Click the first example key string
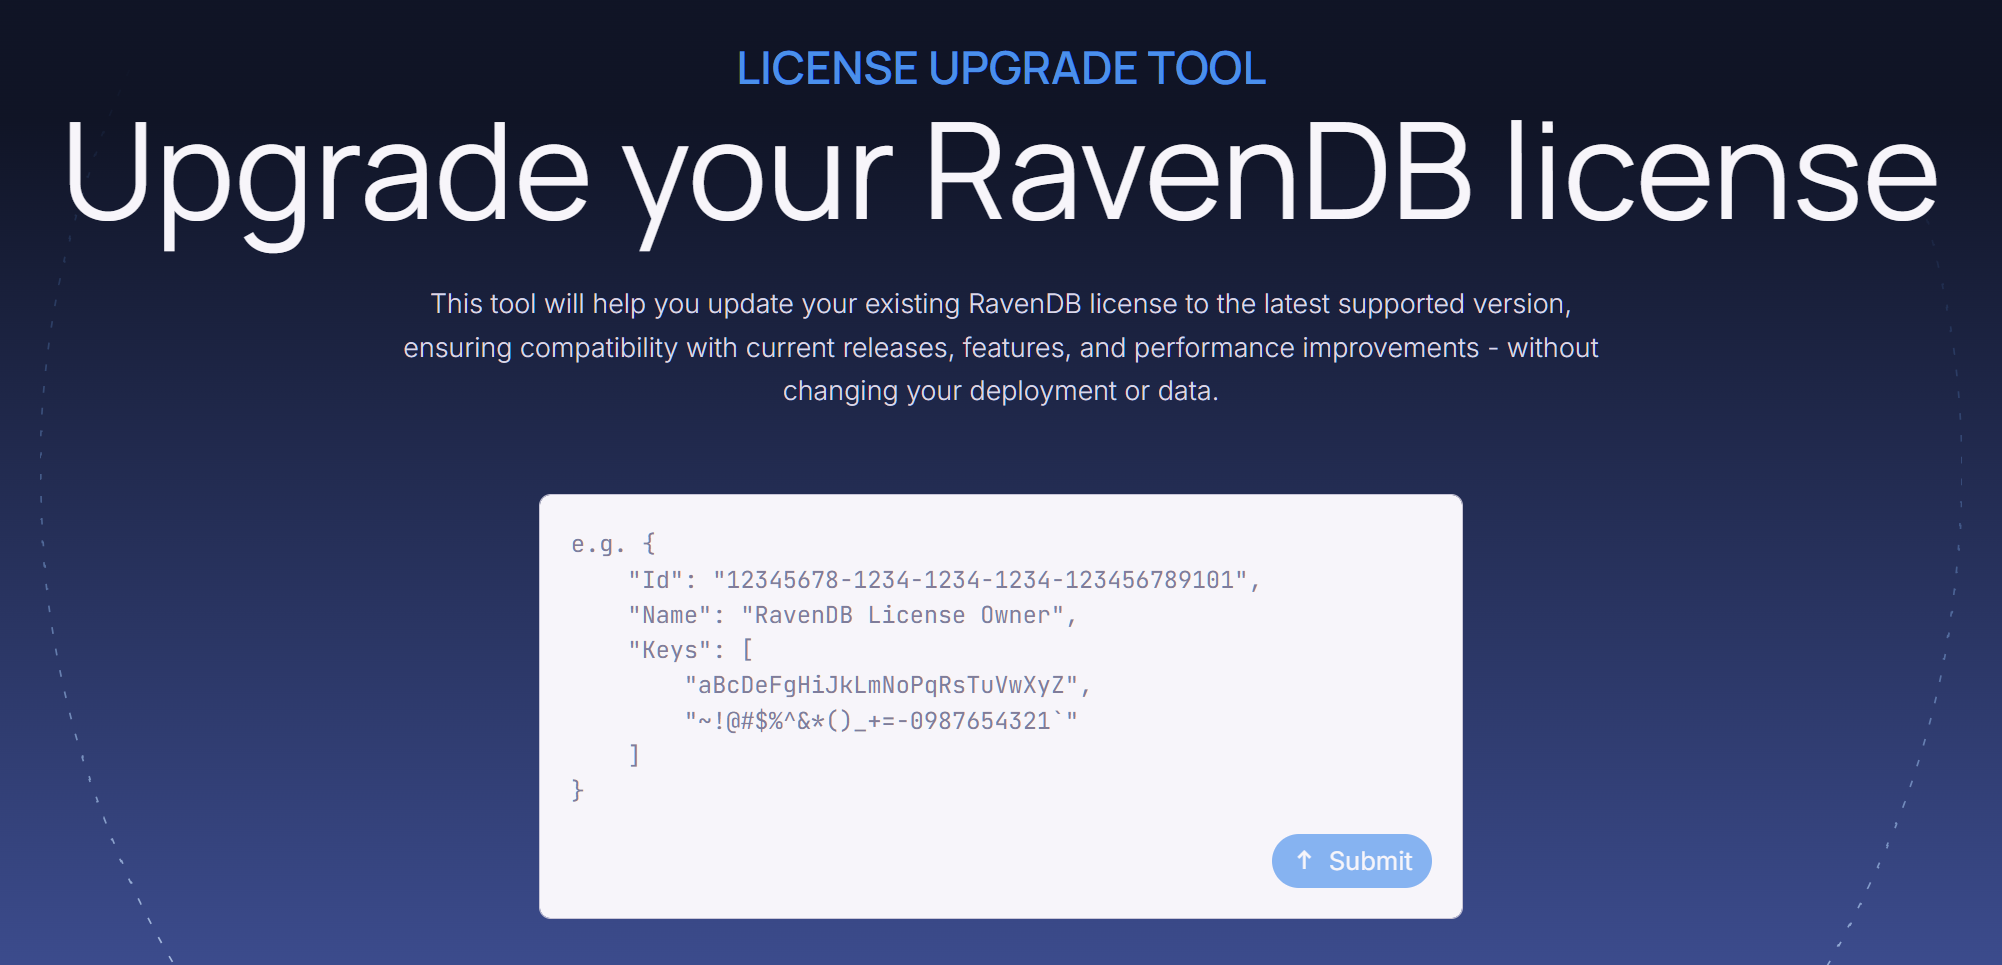2002x965 pixels. [x=884, y=685]
